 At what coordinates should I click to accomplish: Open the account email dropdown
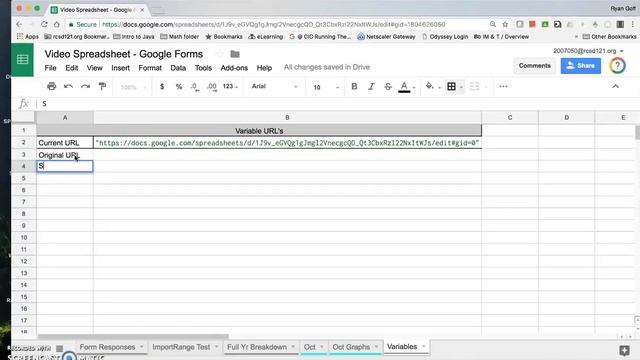(x=589, y=51)
